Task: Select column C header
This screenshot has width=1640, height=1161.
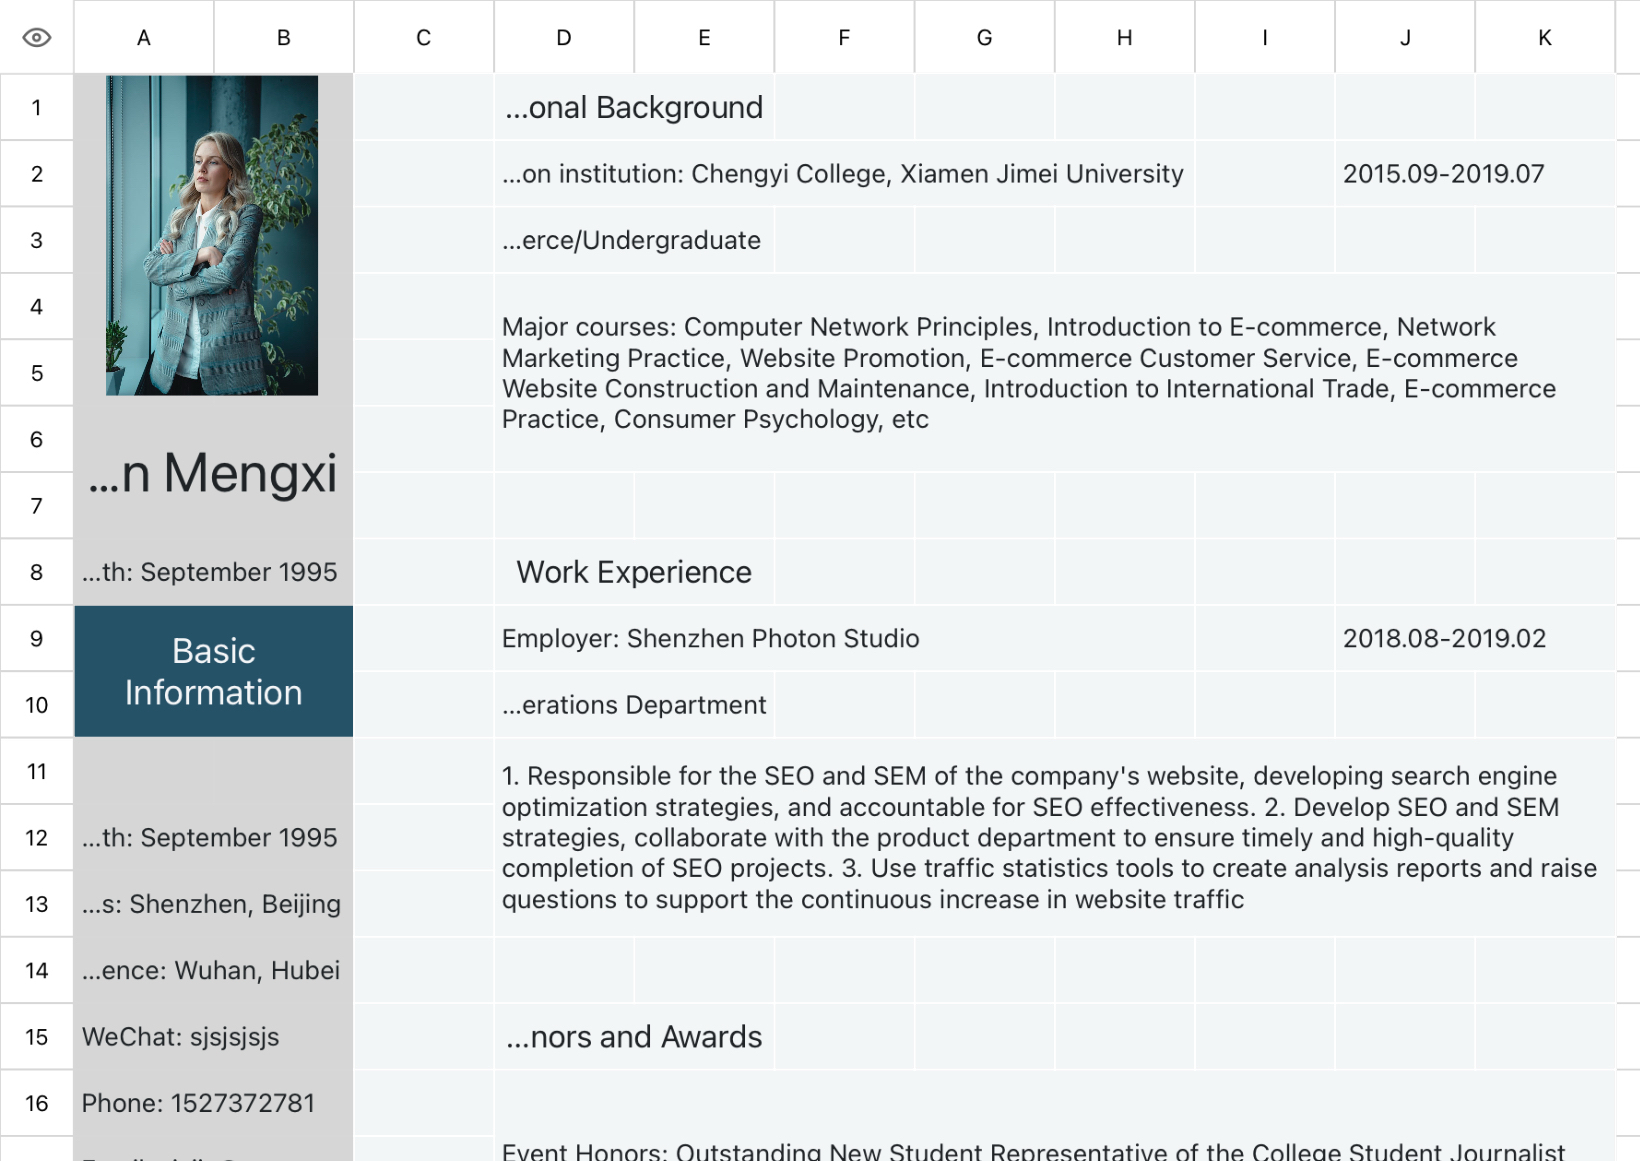Action: 424,37
